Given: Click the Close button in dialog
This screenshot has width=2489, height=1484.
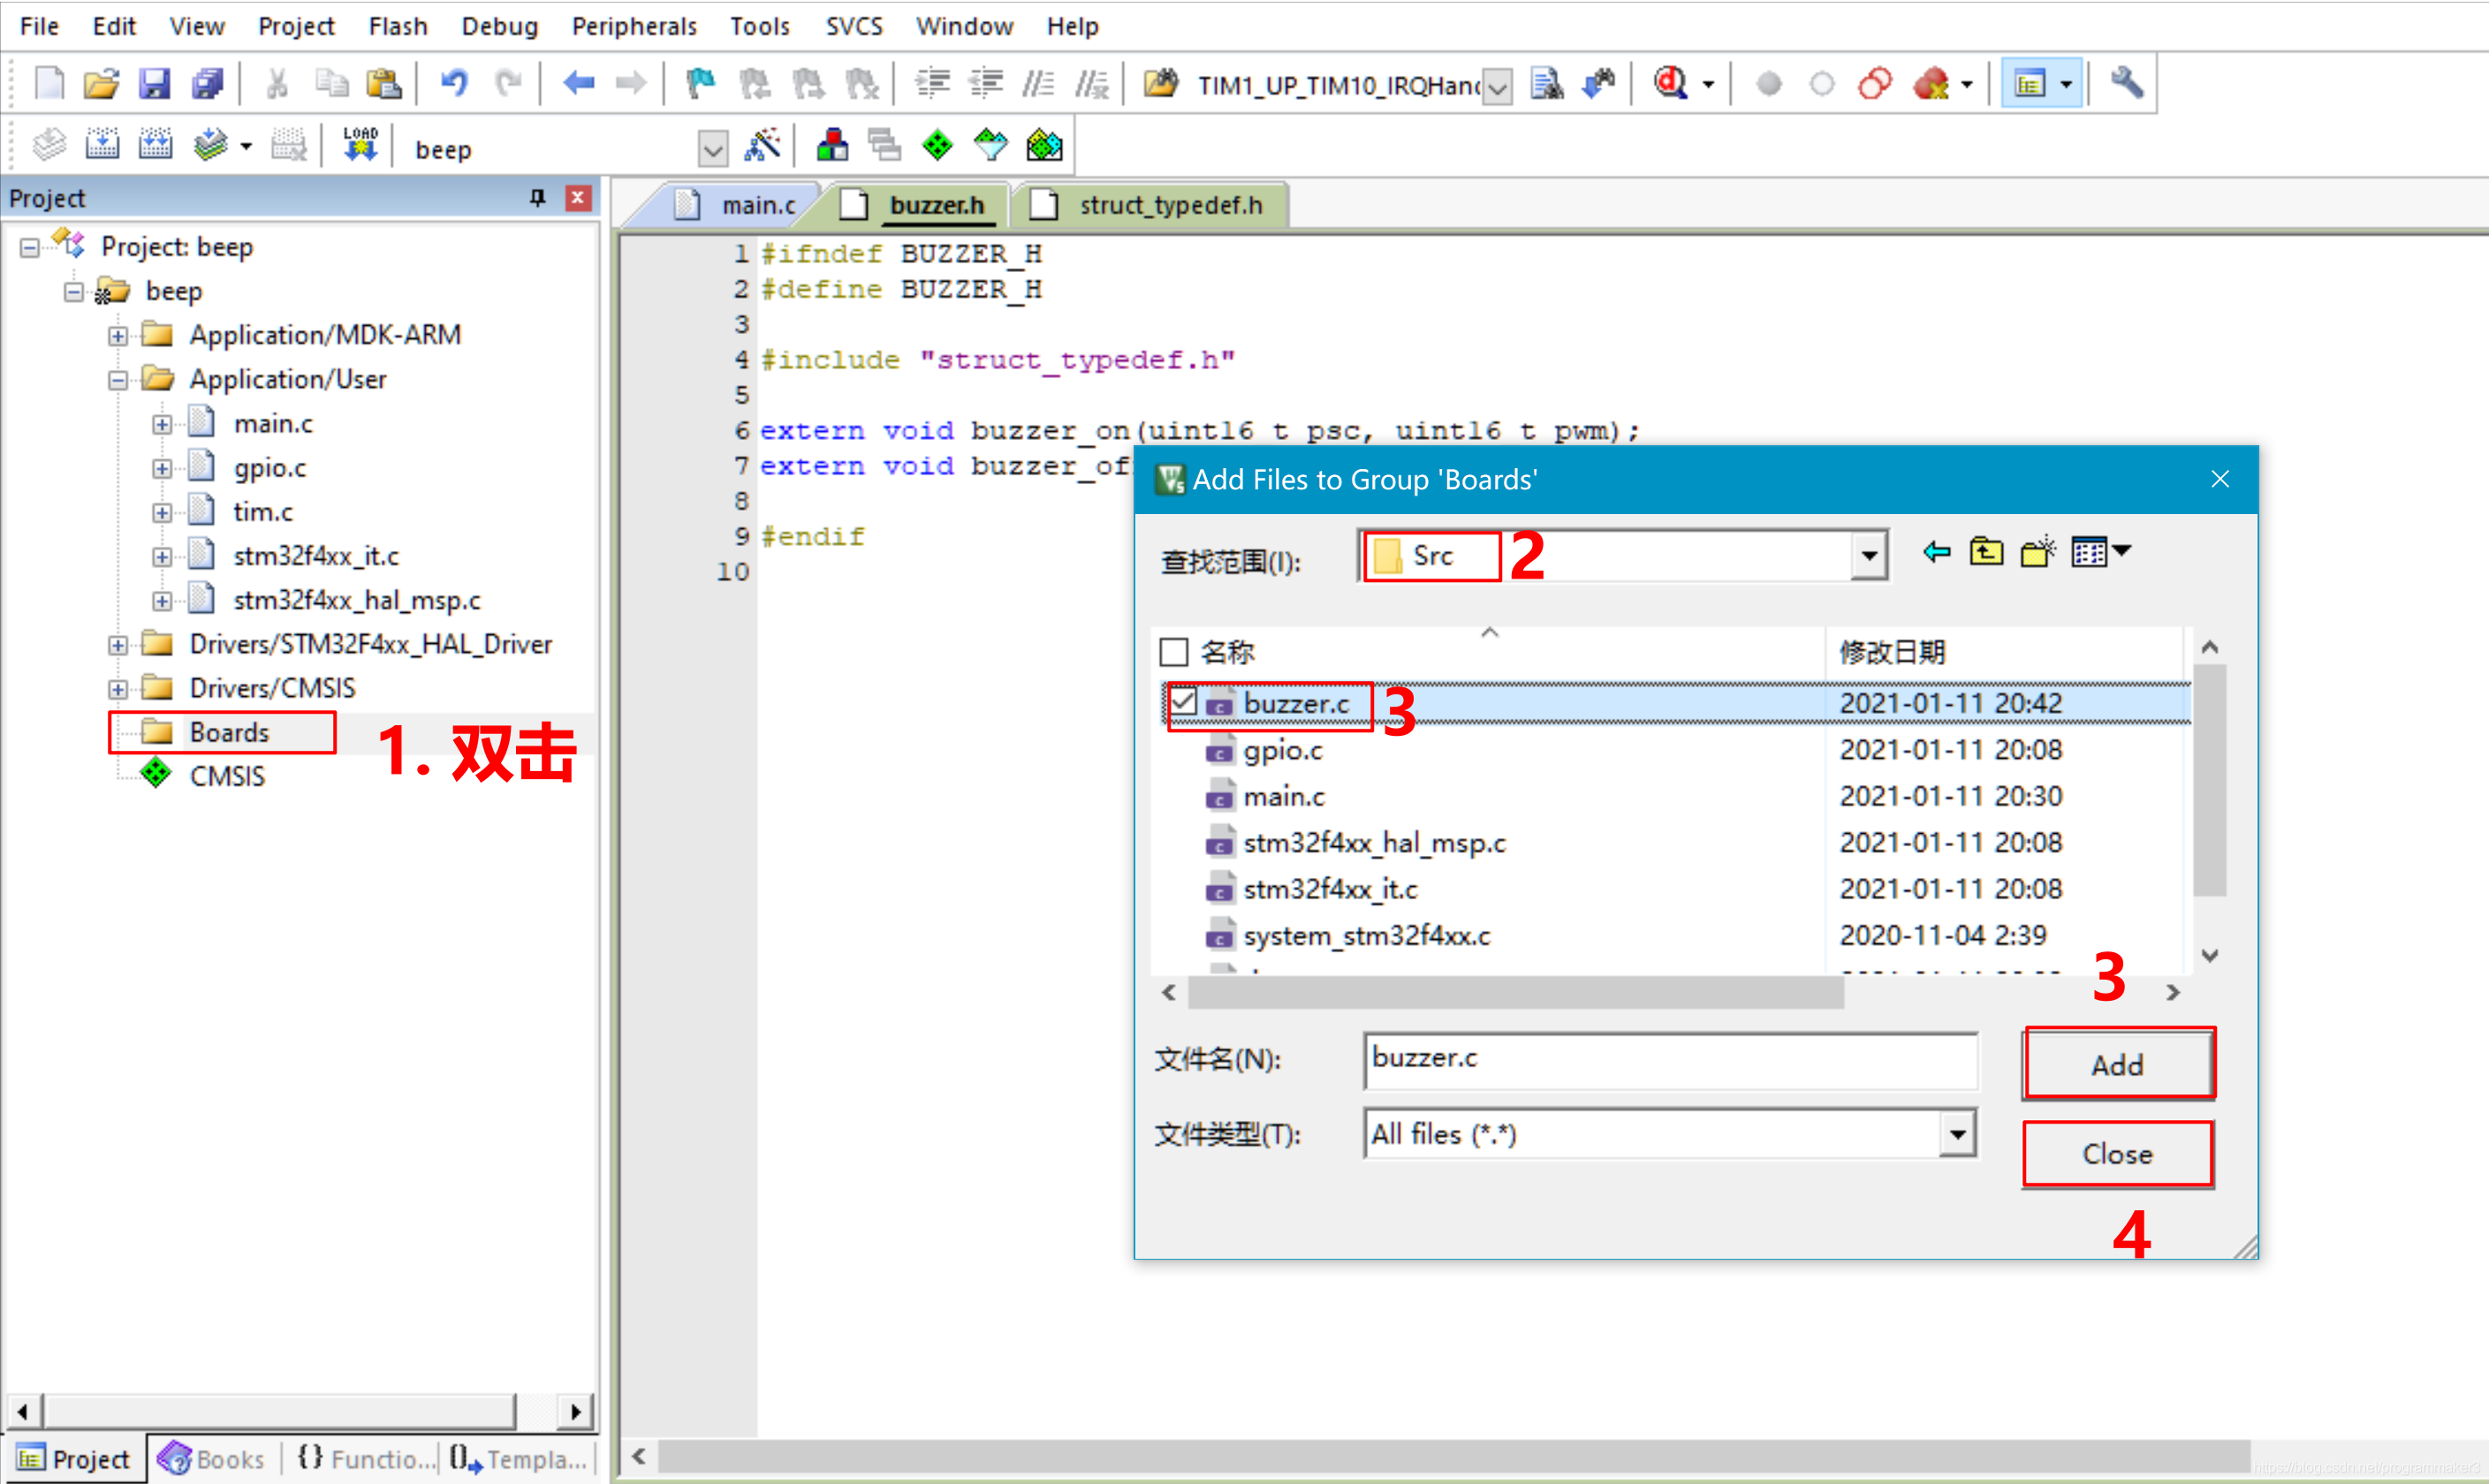Looking at the screenshot, I should [x=2117, y=1153].
